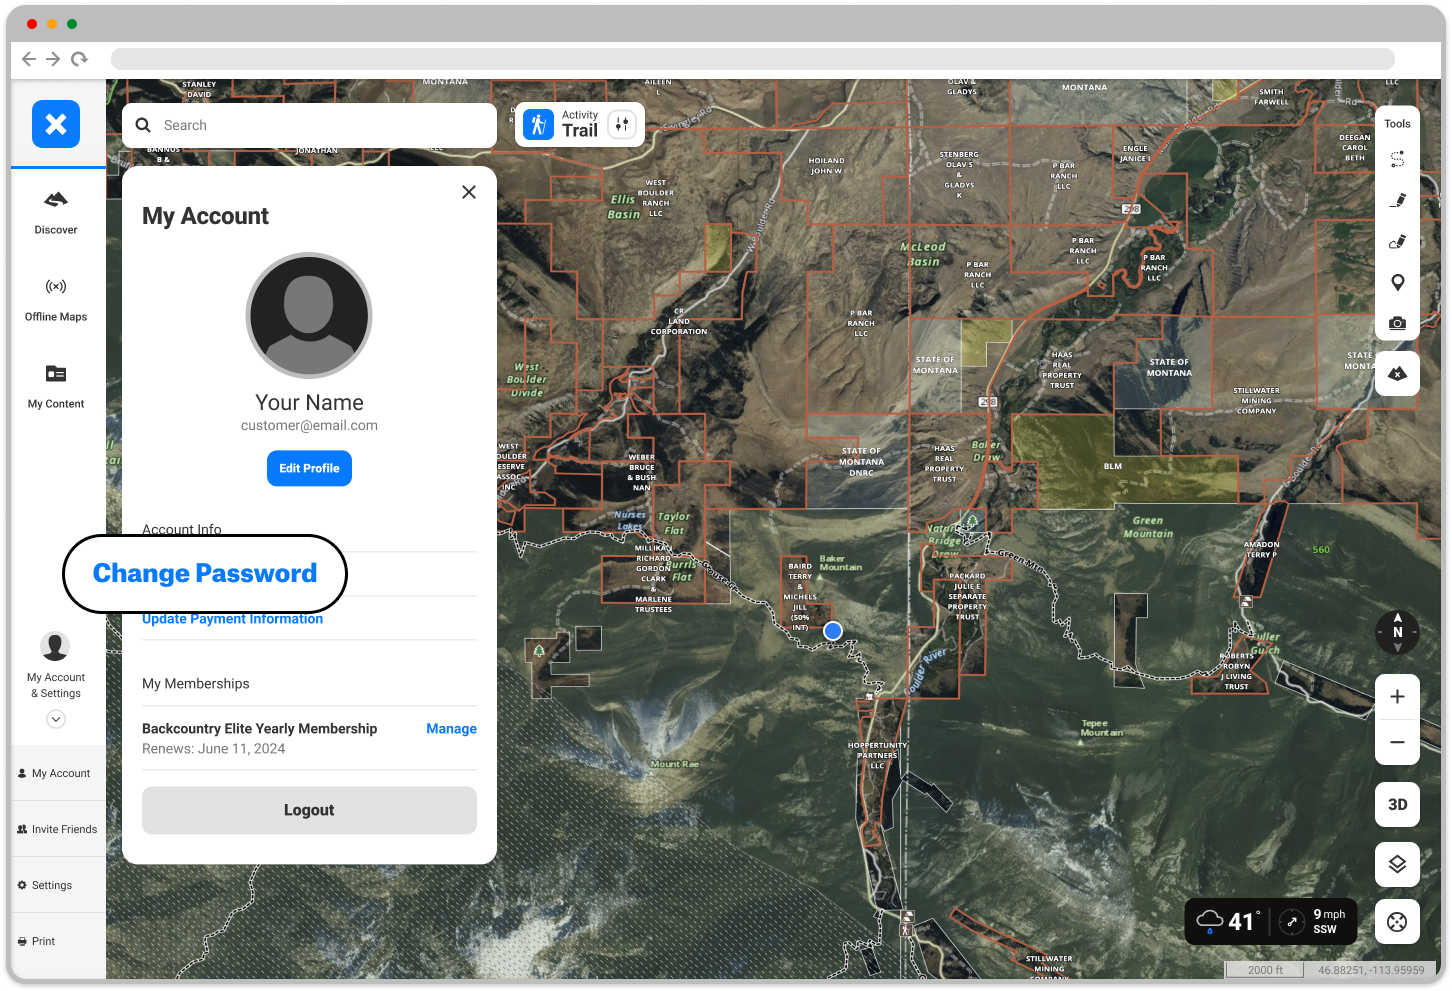Click the red macOS close window dot
This screenshot has height=991, width=1452.
32,24
